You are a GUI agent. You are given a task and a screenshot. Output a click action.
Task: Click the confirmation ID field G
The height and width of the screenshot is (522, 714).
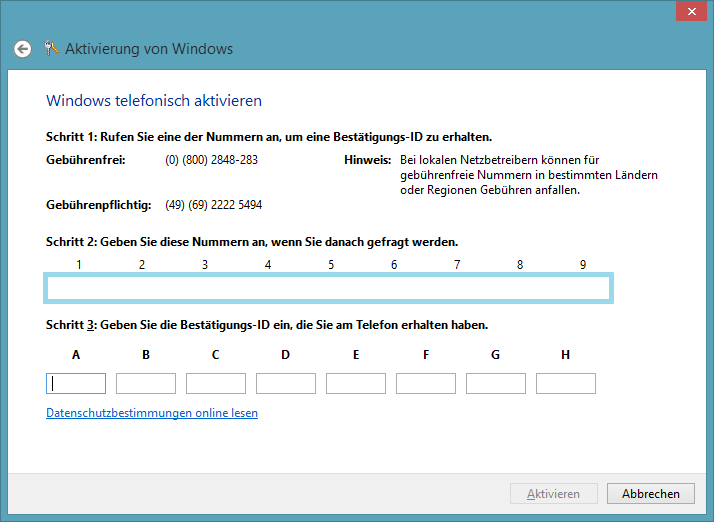[496, 383]
